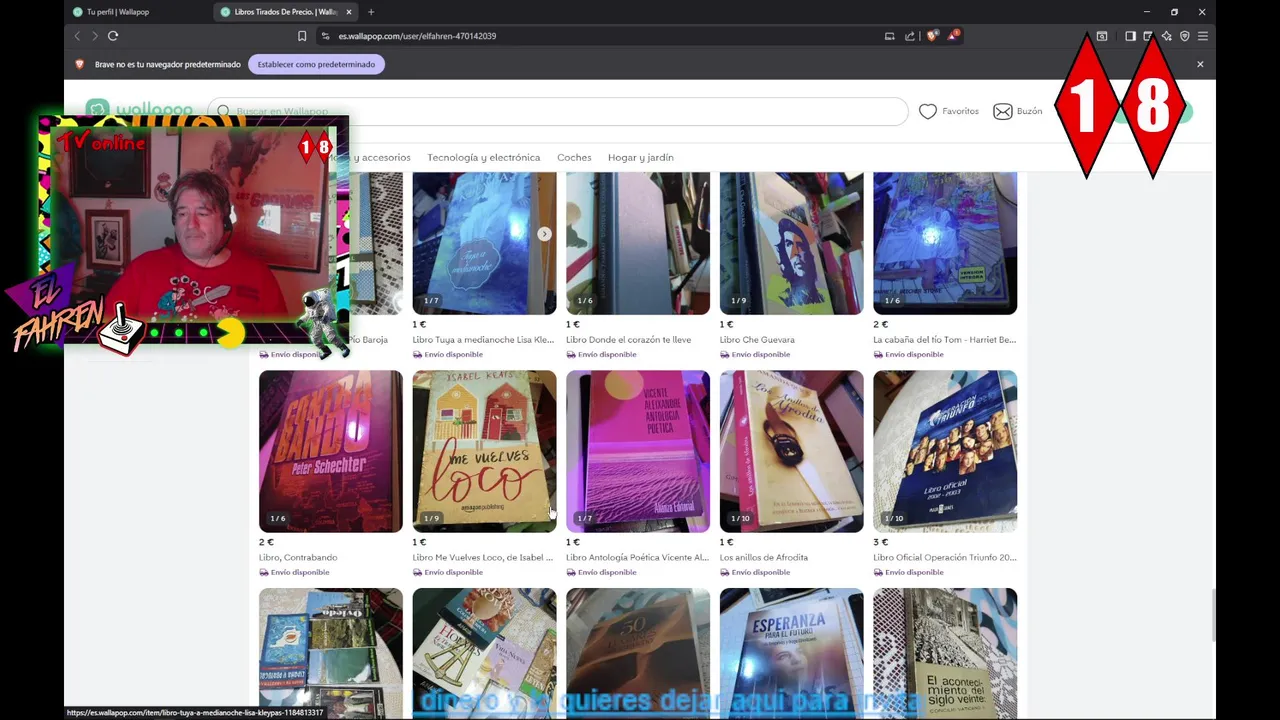
Task: Open Libro Donde el corazón te lleve title
Action: [x=628, y=340]
